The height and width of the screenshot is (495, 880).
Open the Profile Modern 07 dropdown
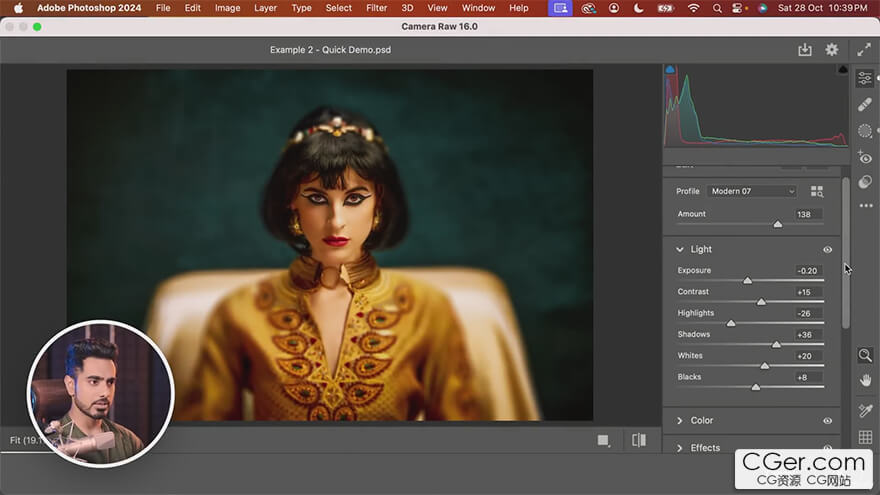click(x=751, y=191)
